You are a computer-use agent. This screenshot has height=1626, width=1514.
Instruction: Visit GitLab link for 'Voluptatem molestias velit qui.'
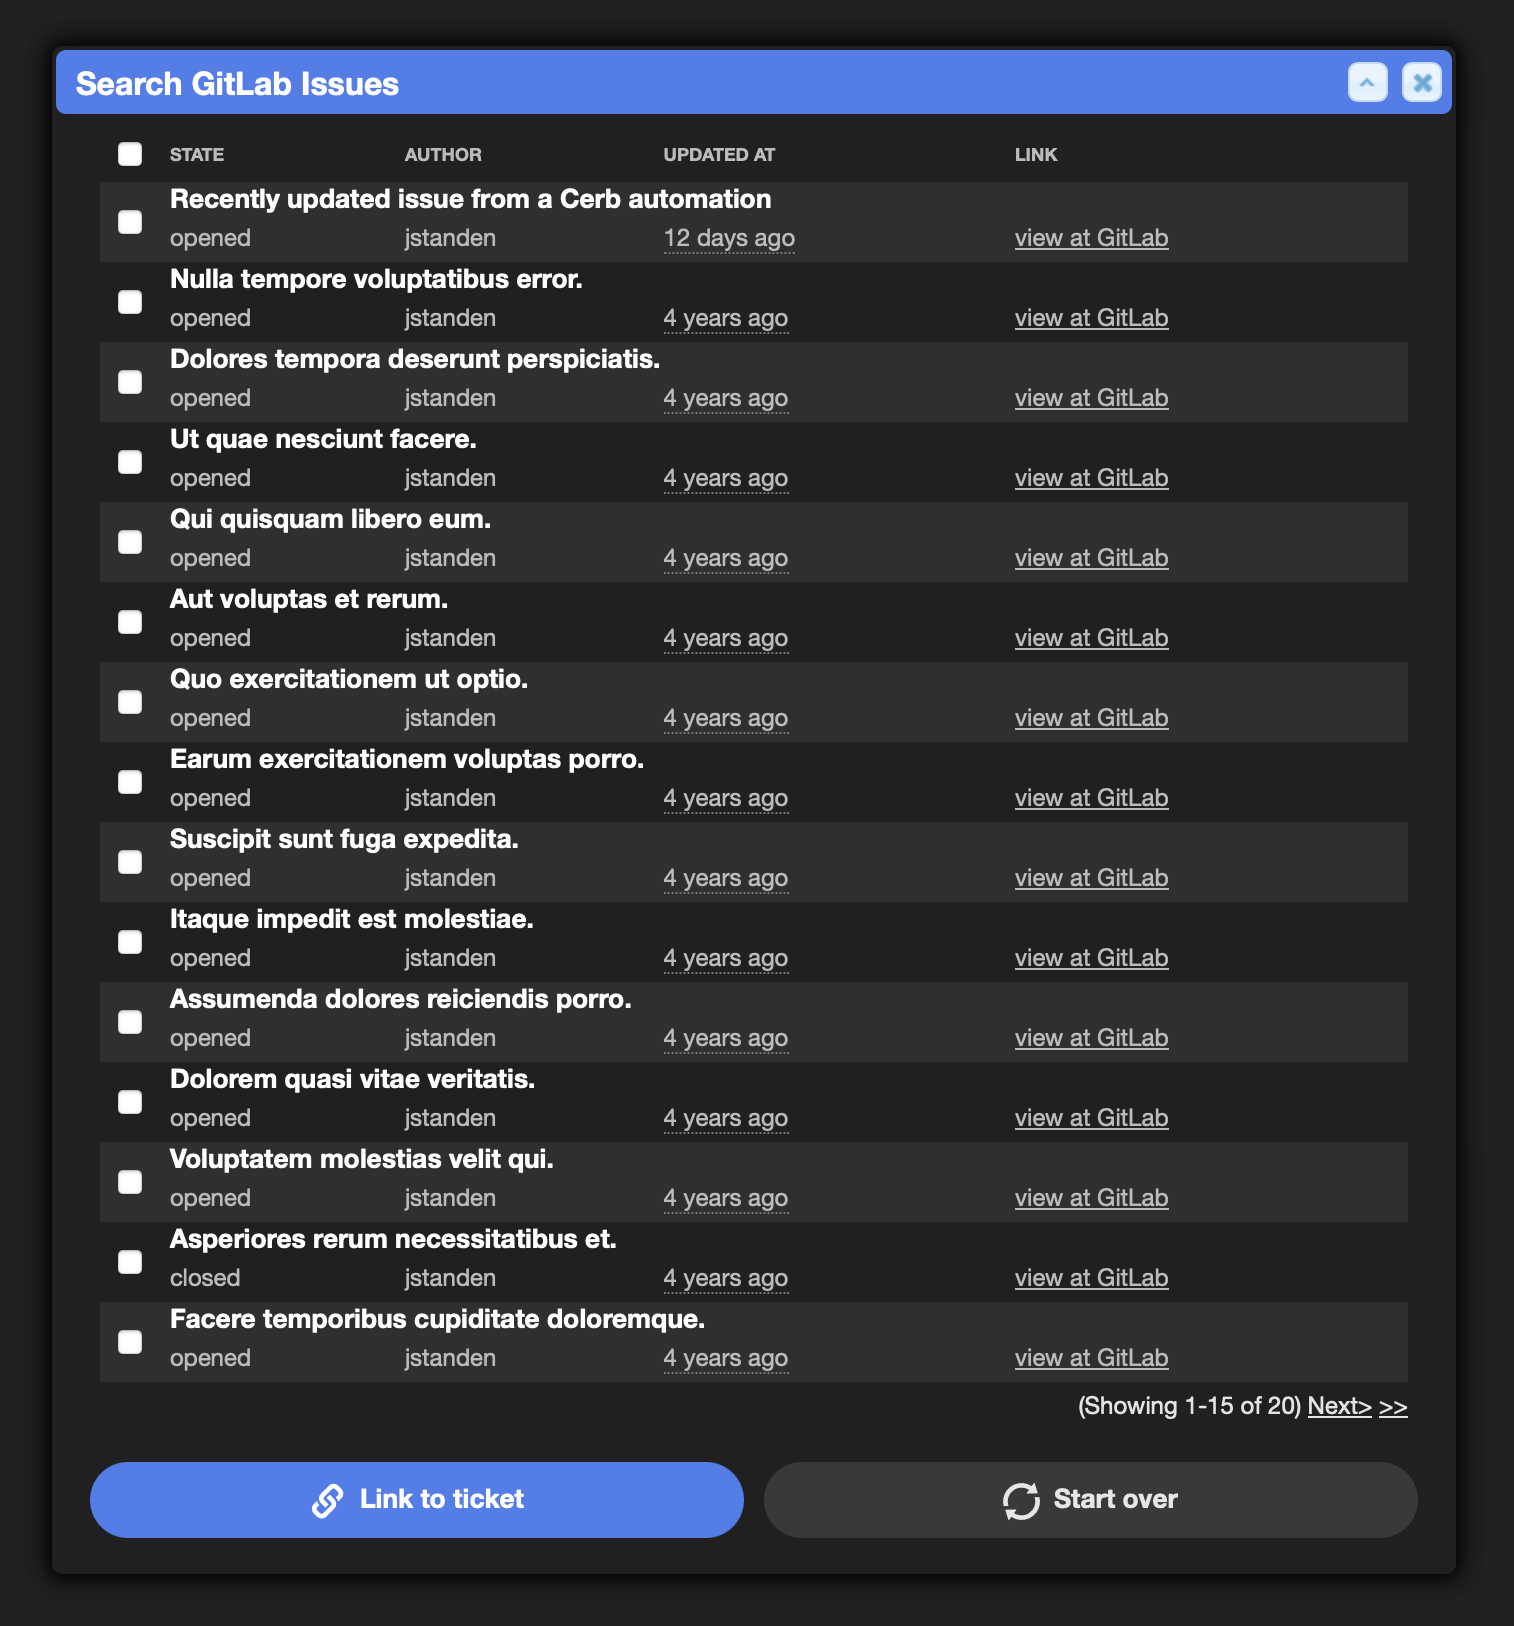pyautogui.click(x=1091, y=1198)
